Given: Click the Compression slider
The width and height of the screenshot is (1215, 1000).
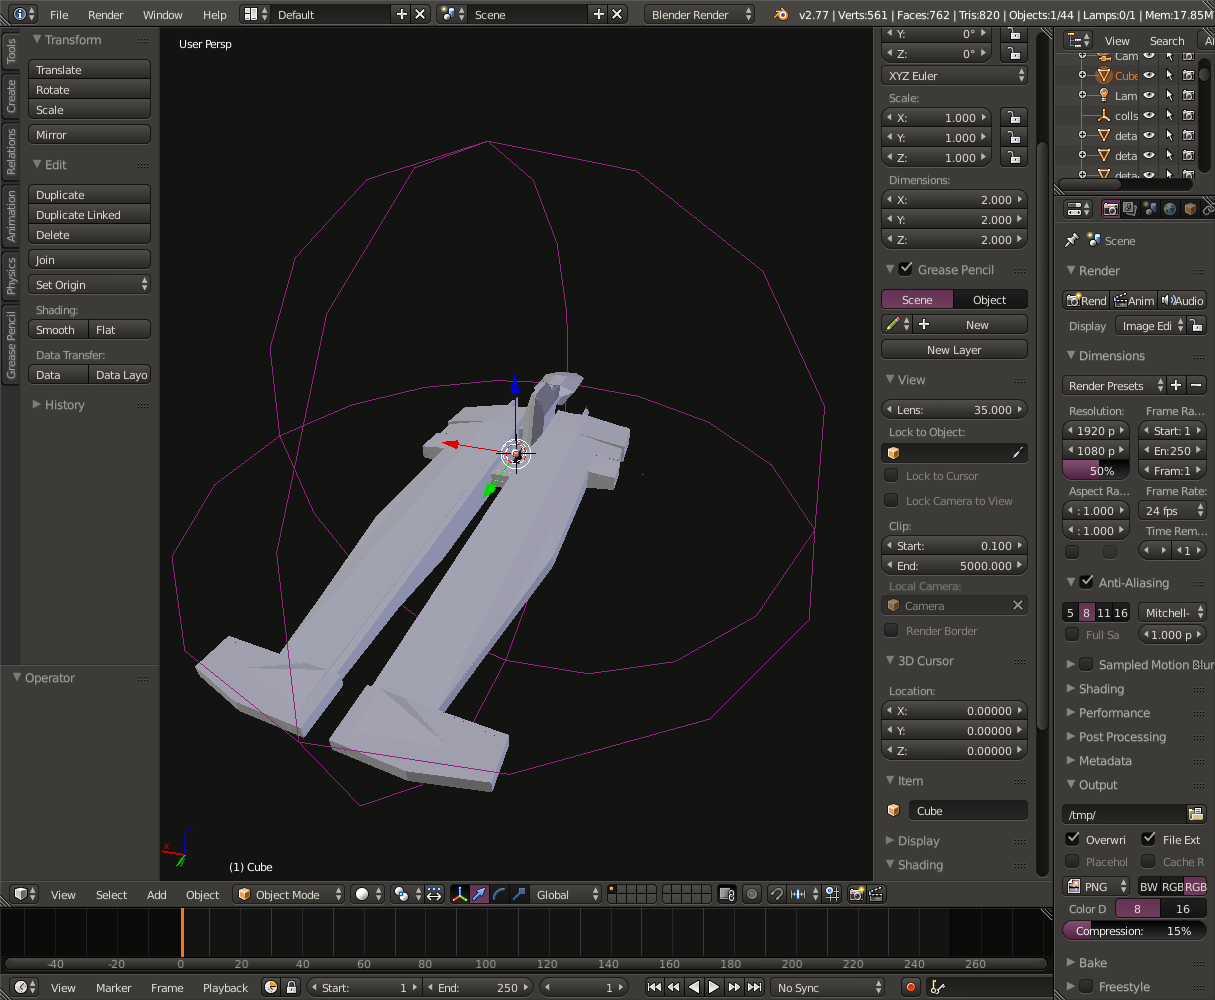Looking at the screenshot, I should click(1133, 931).
